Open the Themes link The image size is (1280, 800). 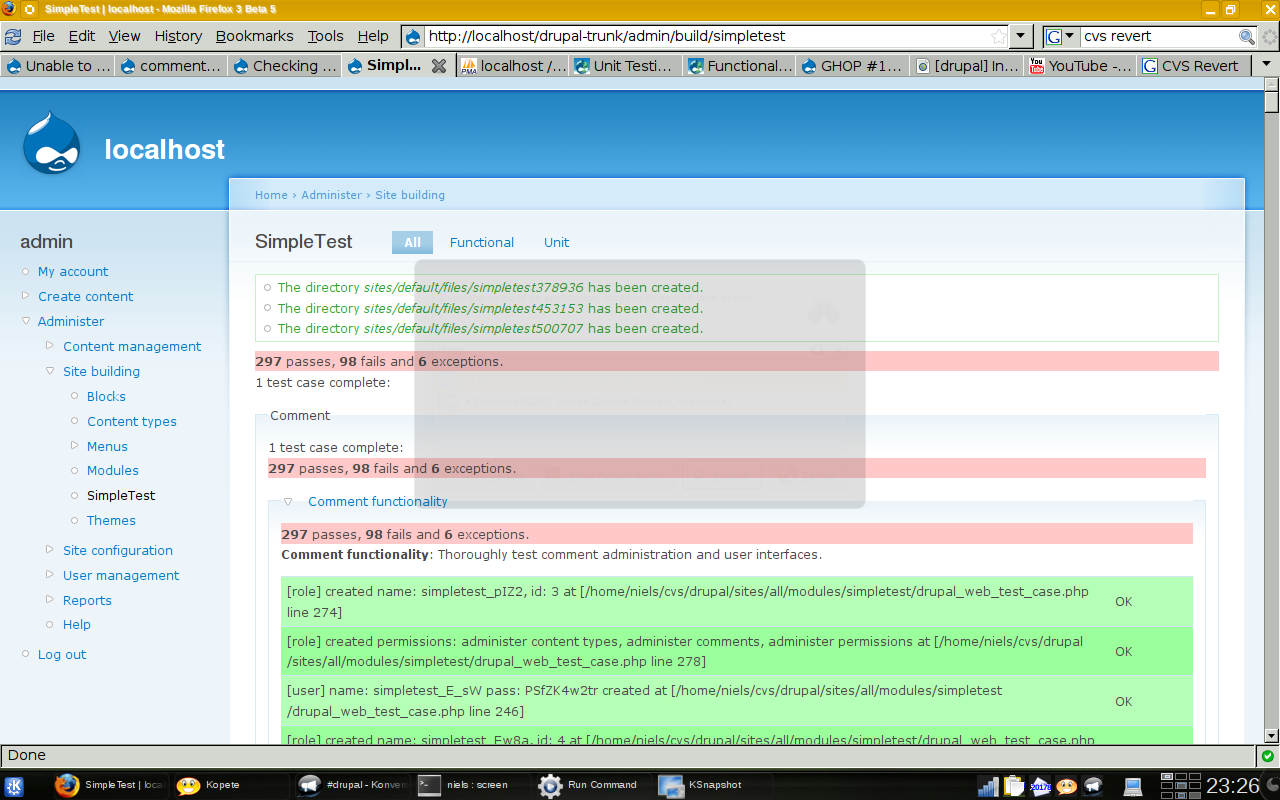click(x=111, y=520)
